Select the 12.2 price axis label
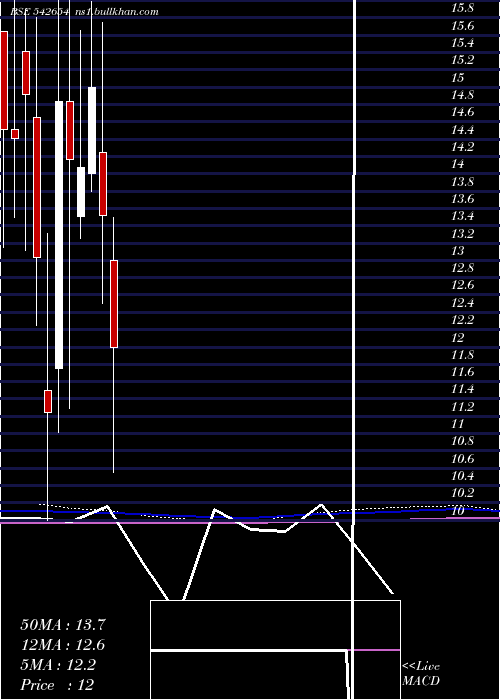This screenshot has width=500, height=700. (462, 320)
